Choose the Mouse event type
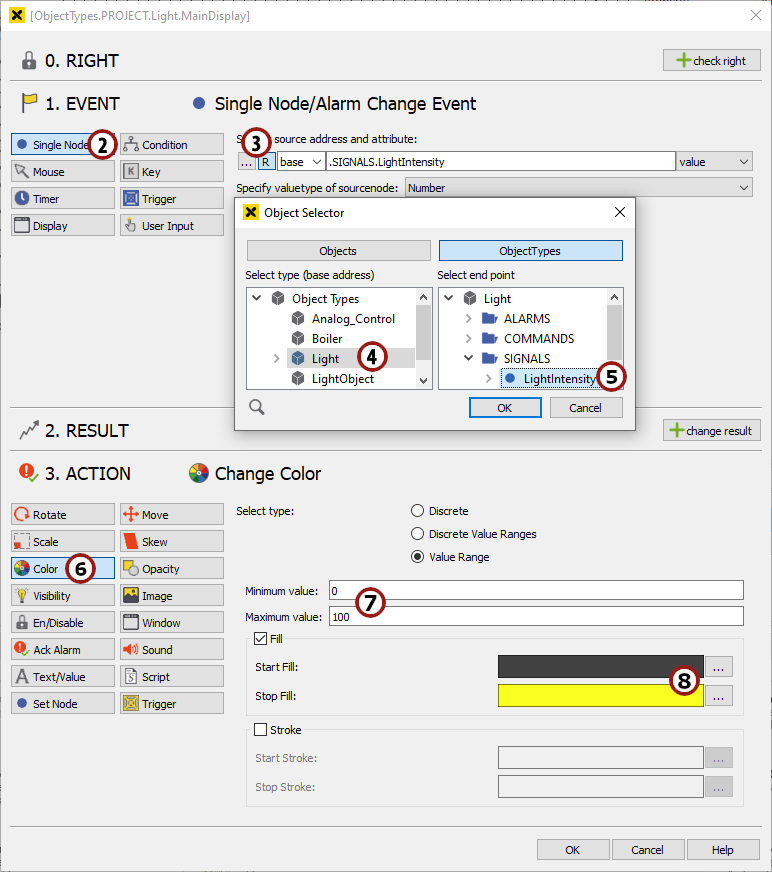 click(x=62, y=171)
